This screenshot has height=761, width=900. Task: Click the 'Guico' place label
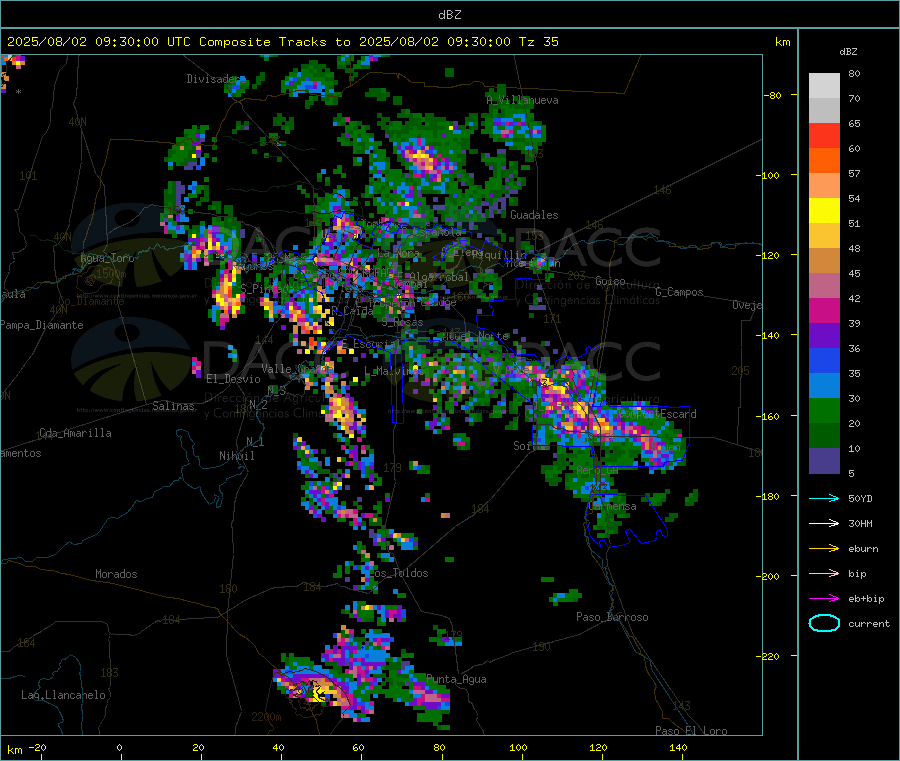coord(610,281)
